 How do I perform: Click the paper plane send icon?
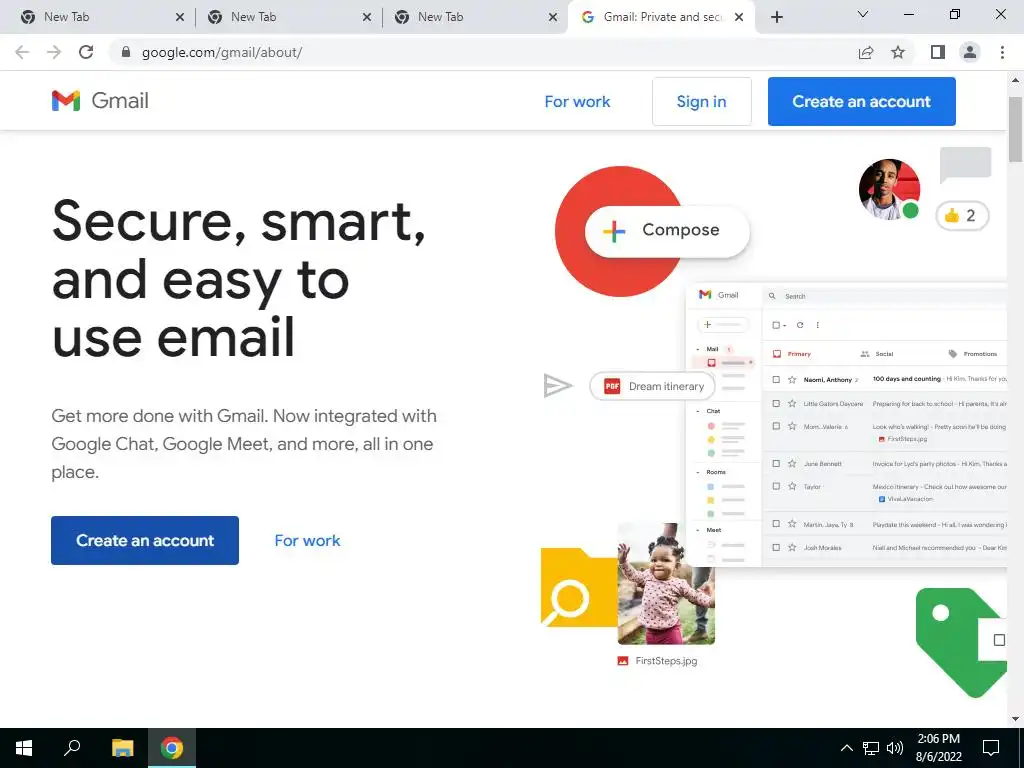(x=557, y=385)
